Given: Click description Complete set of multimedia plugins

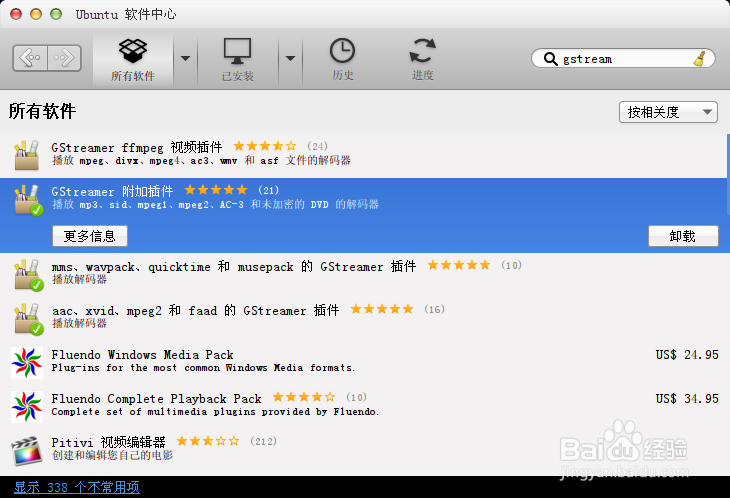Looking at the screenshot, I should [215, 412].
